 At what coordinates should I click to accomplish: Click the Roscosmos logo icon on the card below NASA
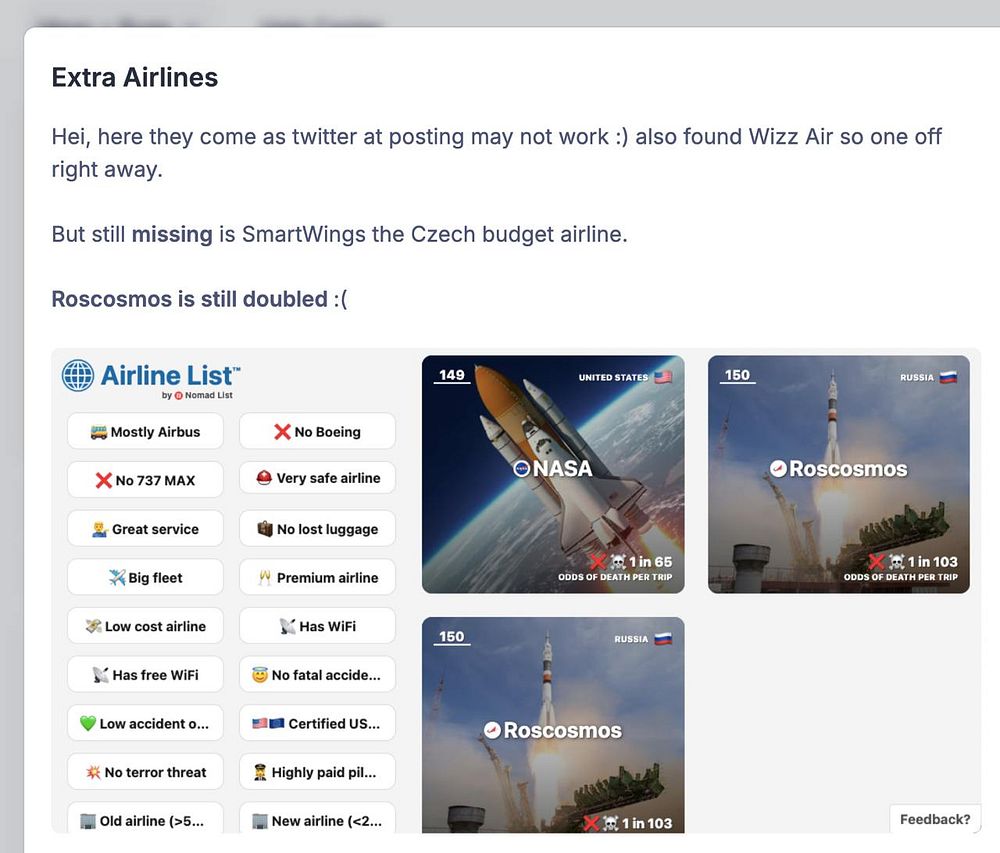tap(492, 730)
